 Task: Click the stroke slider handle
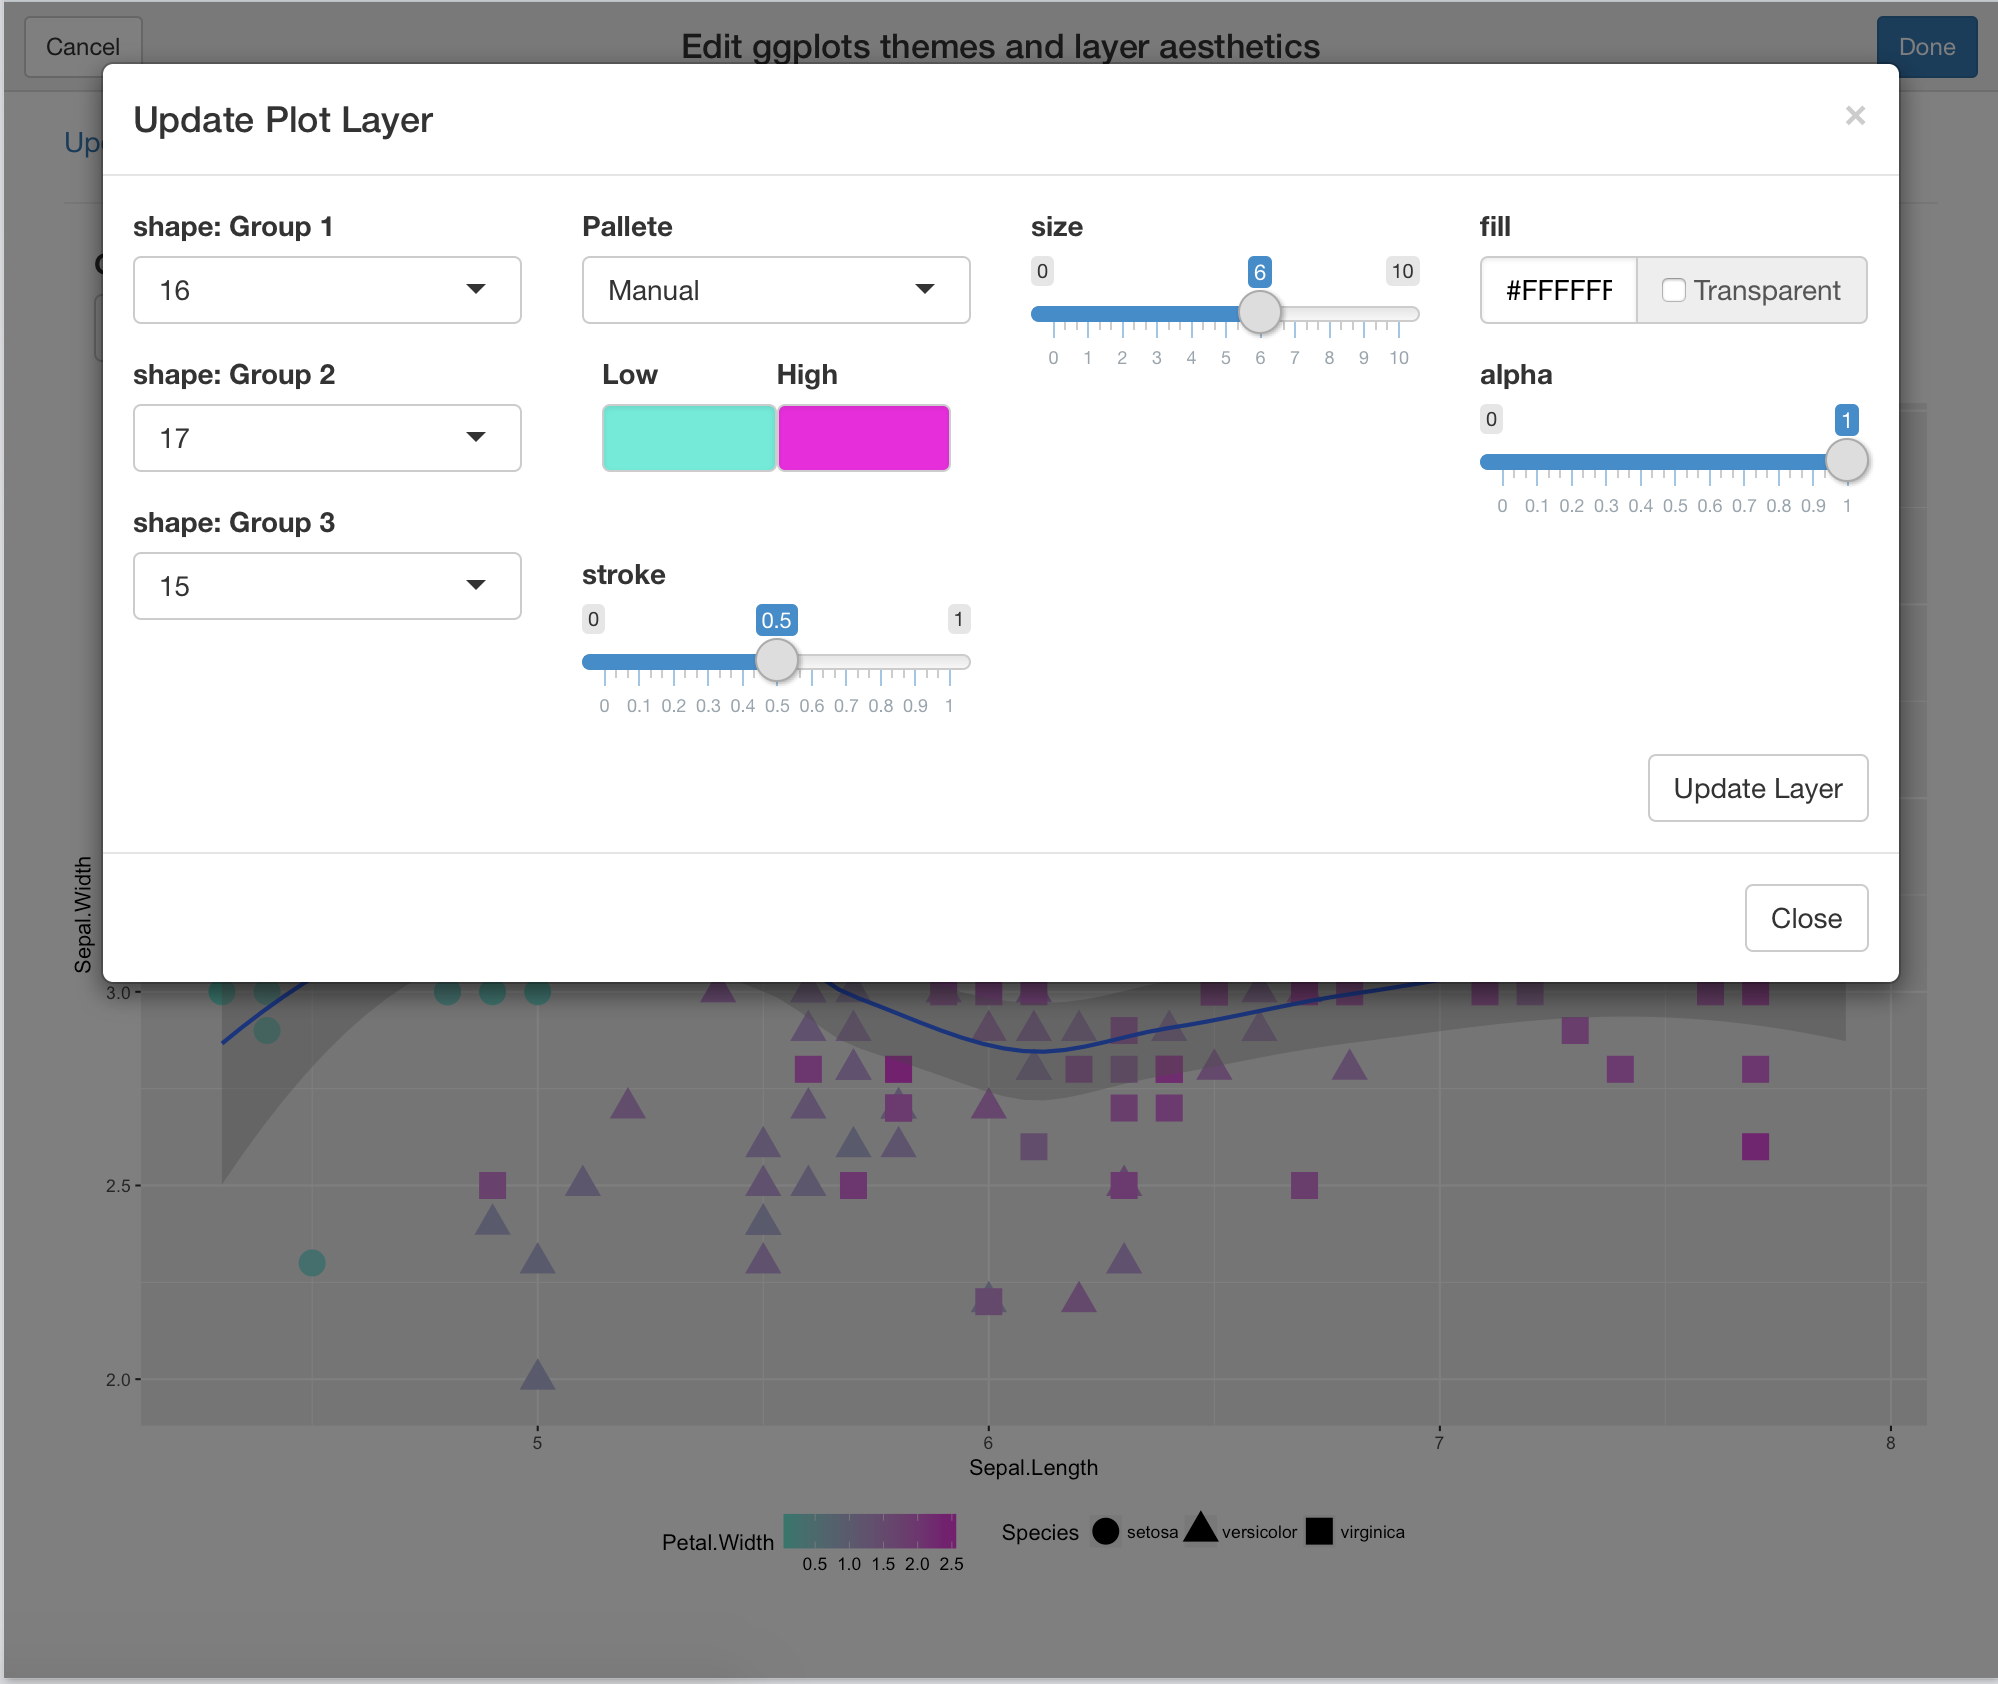(x=776, y=661)
